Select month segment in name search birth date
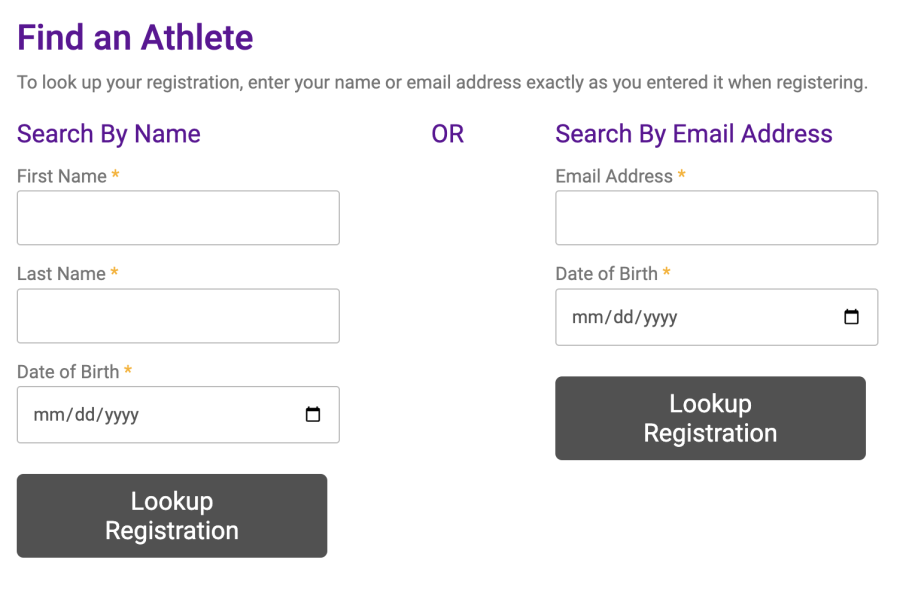 [x=45, y=415]
